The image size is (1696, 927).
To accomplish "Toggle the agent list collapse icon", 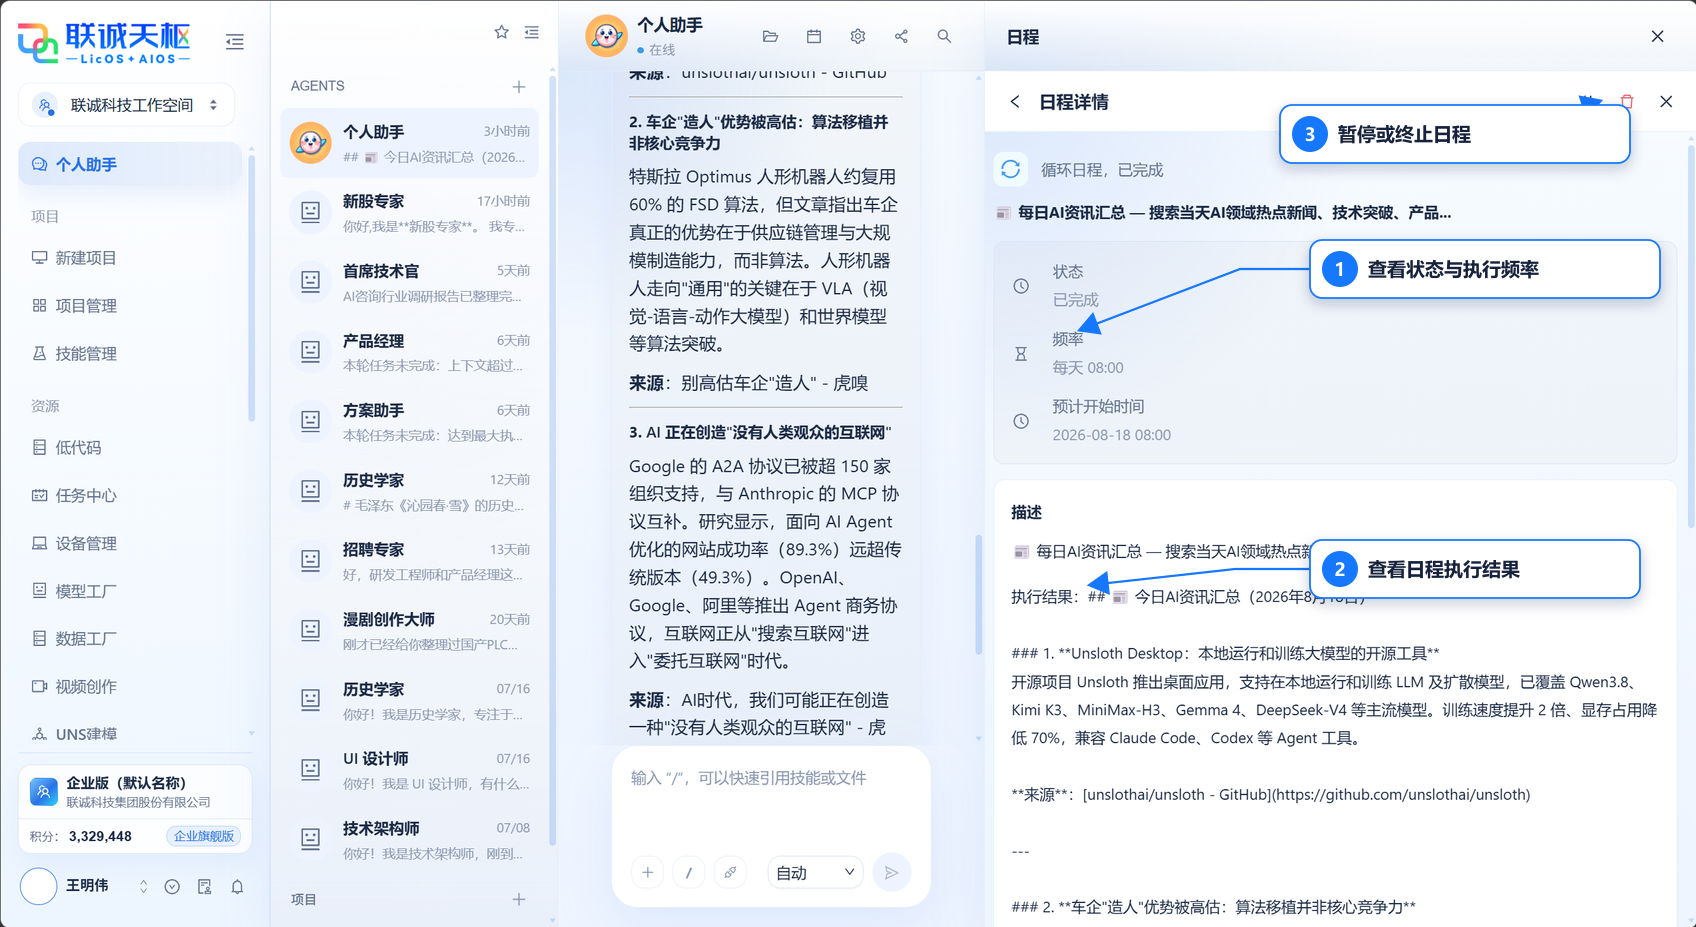I will click(x=532, y=32).
